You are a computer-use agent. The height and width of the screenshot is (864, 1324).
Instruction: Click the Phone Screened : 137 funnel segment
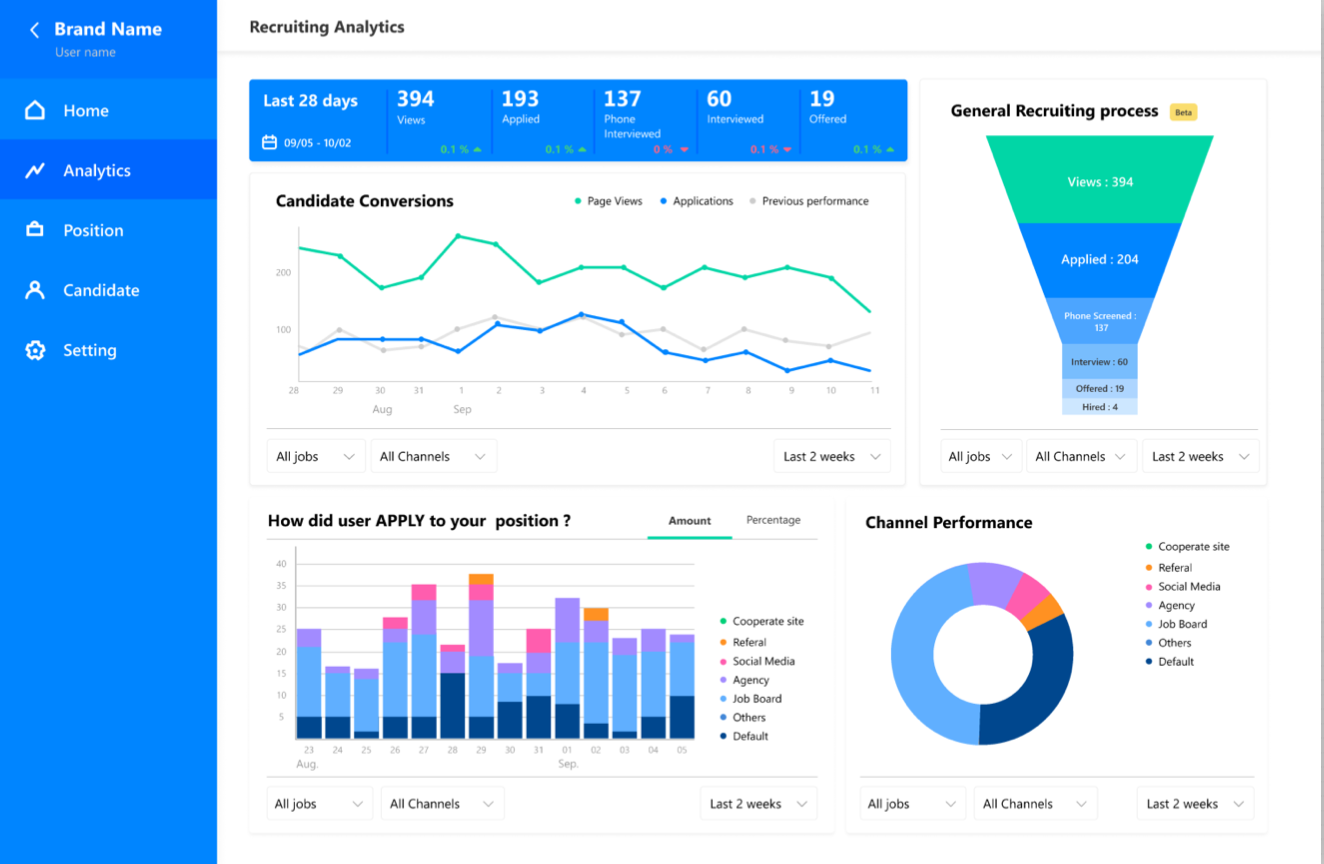coord(1100,321)
